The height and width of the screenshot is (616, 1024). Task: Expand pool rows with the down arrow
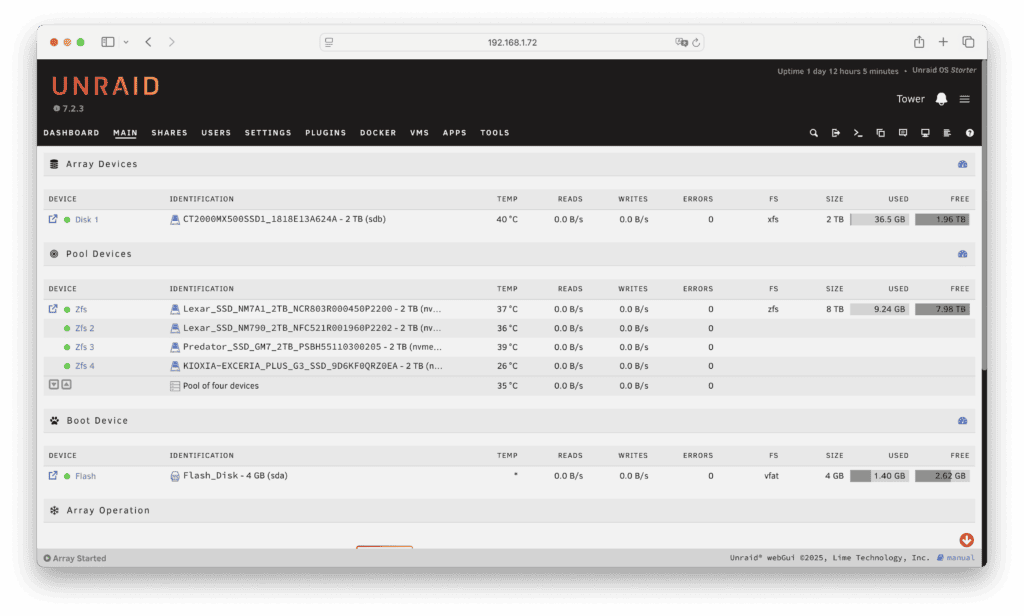[54, 385]
